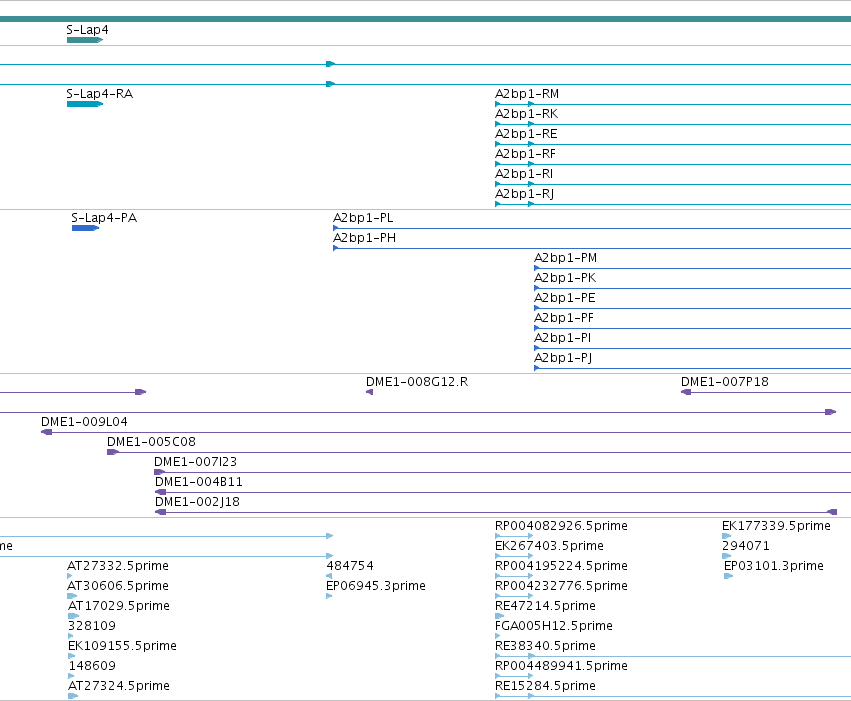The height and width of the screenshot is (701, 851).
Task: Select EST EP03101.3prime
Action: tap(774, 566)
